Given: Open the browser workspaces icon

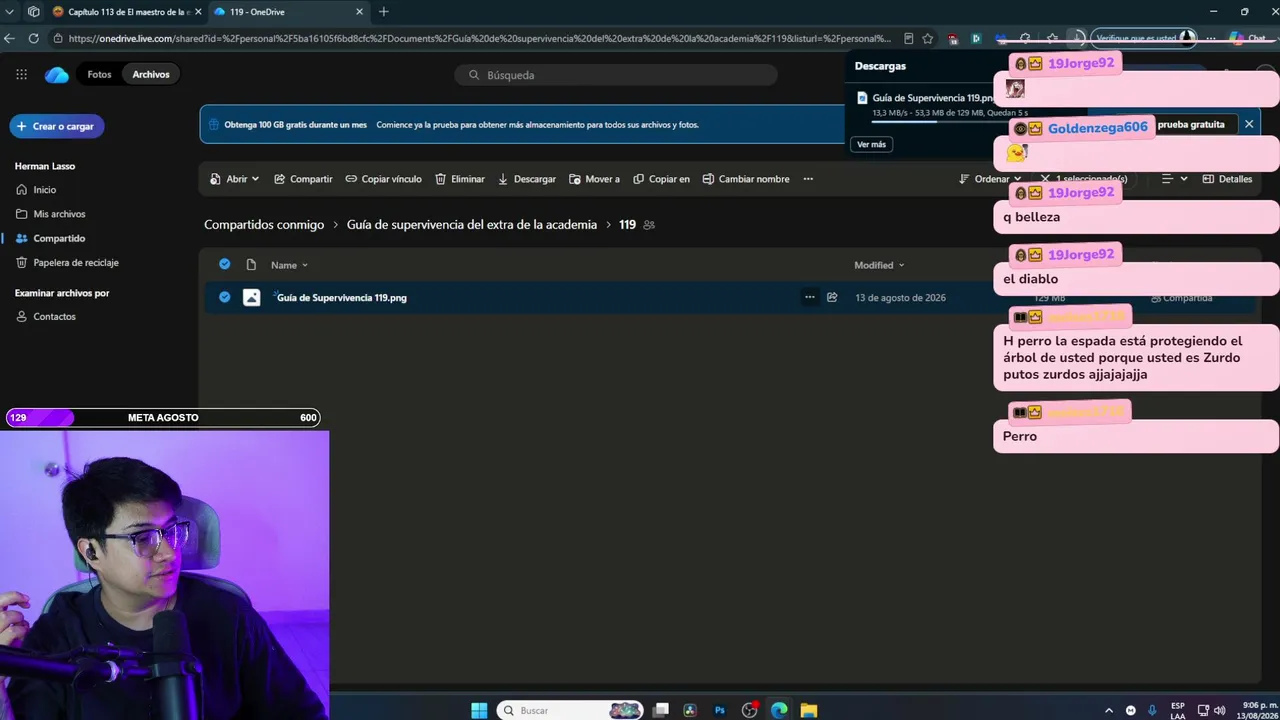Looking at the screenshot, I should point(34,12).
